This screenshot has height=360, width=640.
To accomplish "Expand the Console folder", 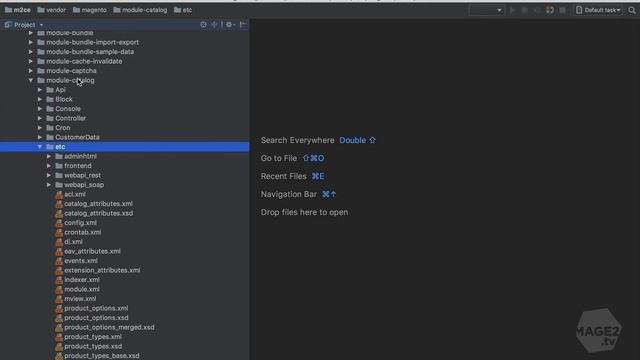I will (40, 109).
